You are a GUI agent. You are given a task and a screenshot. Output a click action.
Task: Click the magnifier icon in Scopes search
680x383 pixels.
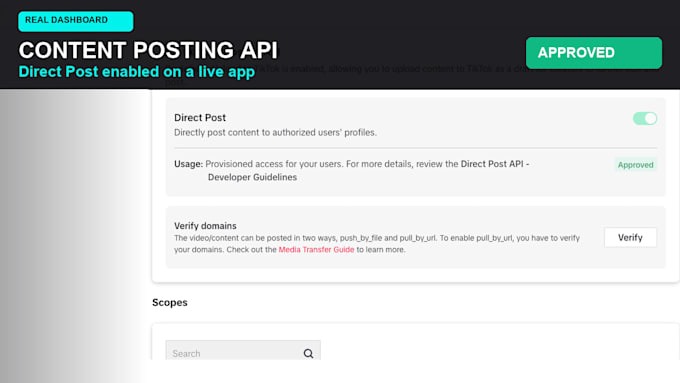click(308, 354)
